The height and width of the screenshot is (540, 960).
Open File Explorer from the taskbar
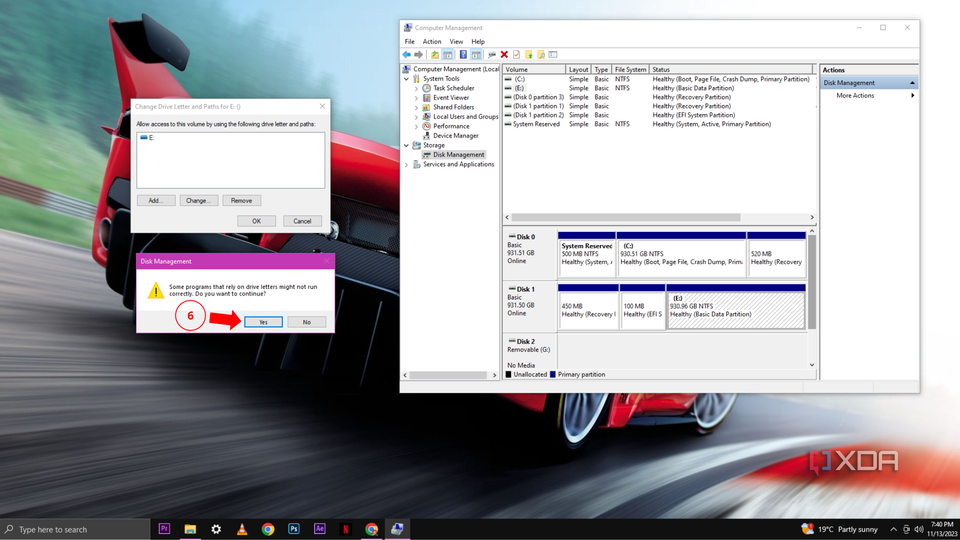(x=190, y=529)
